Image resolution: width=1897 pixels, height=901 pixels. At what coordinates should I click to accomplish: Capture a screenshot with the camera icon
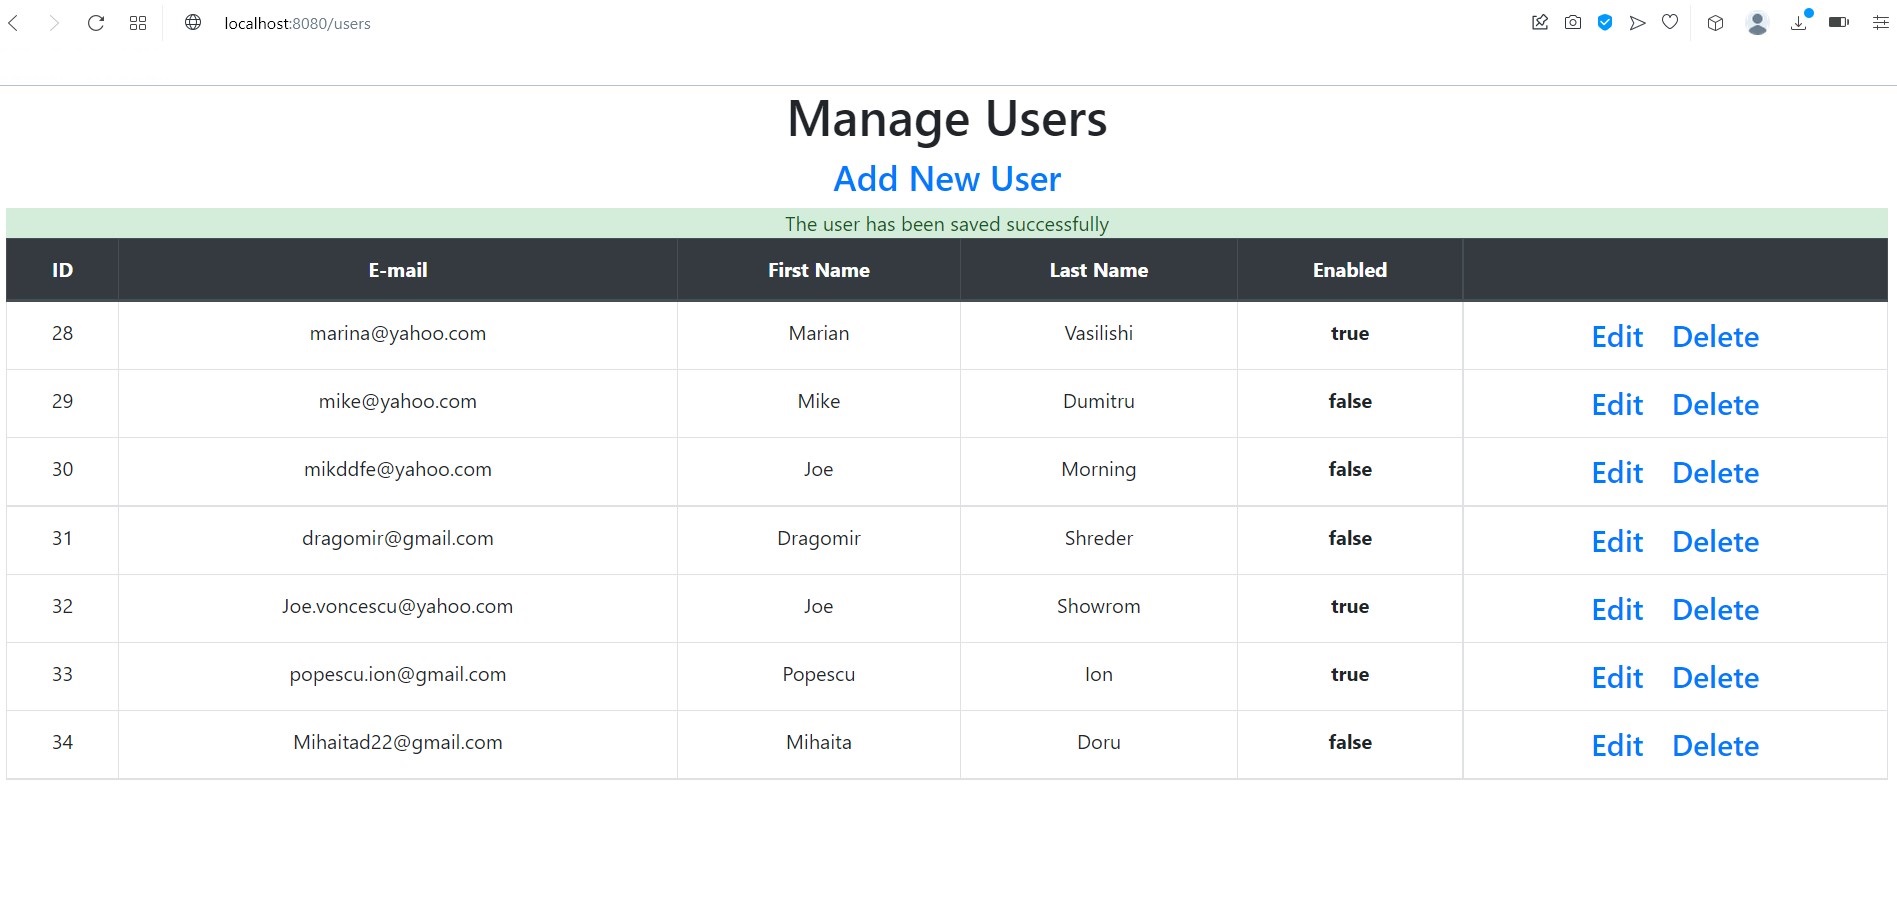pos(1572,22)
